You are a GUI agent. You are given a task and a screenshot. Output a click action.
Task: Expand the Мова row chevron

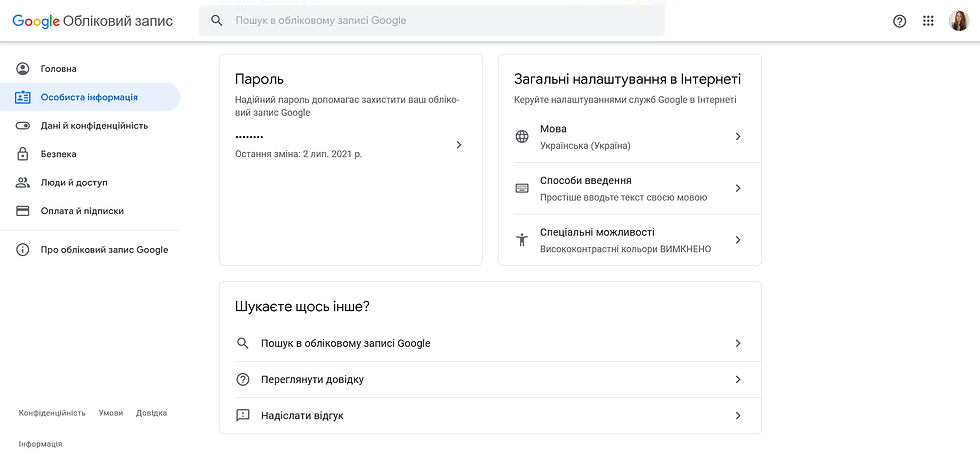pos(738,136)
